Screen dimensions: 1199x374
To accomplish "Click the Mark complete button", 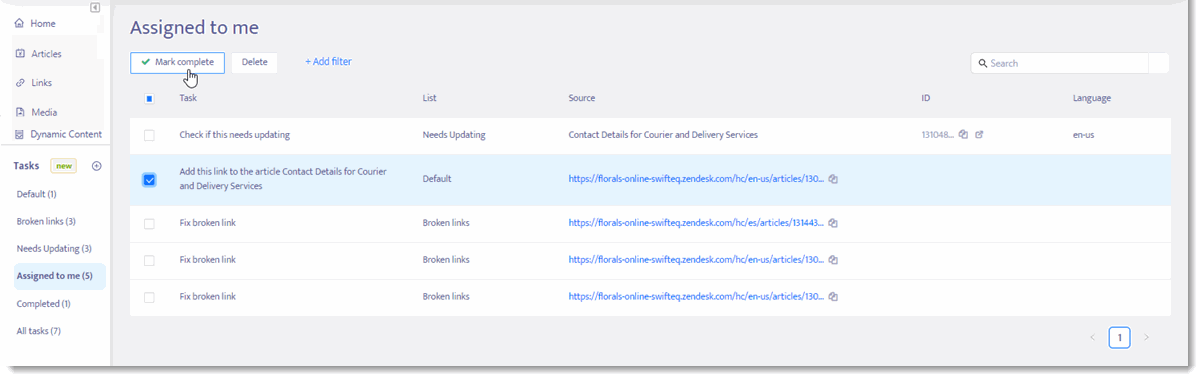I will coord(177,63).
